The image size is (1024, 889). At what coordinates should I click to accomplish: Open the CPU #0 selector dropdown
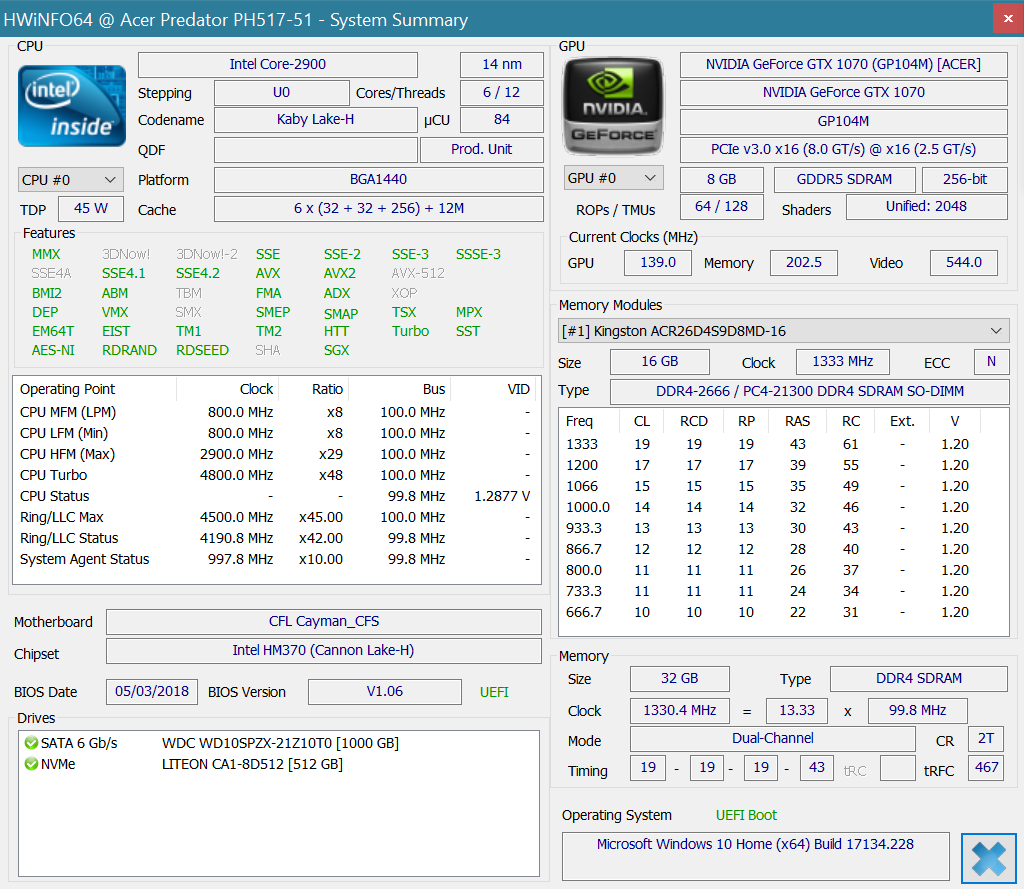point(71,180)
